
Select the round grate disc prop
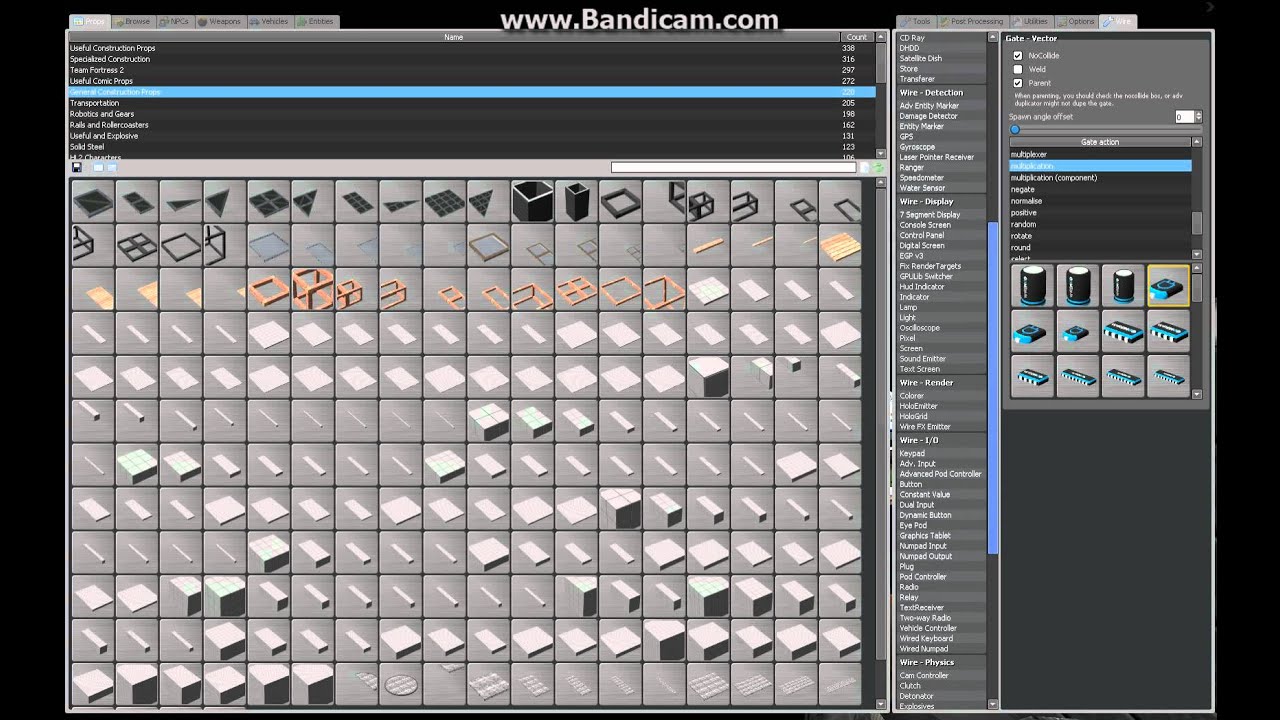[x=400, y=685]
